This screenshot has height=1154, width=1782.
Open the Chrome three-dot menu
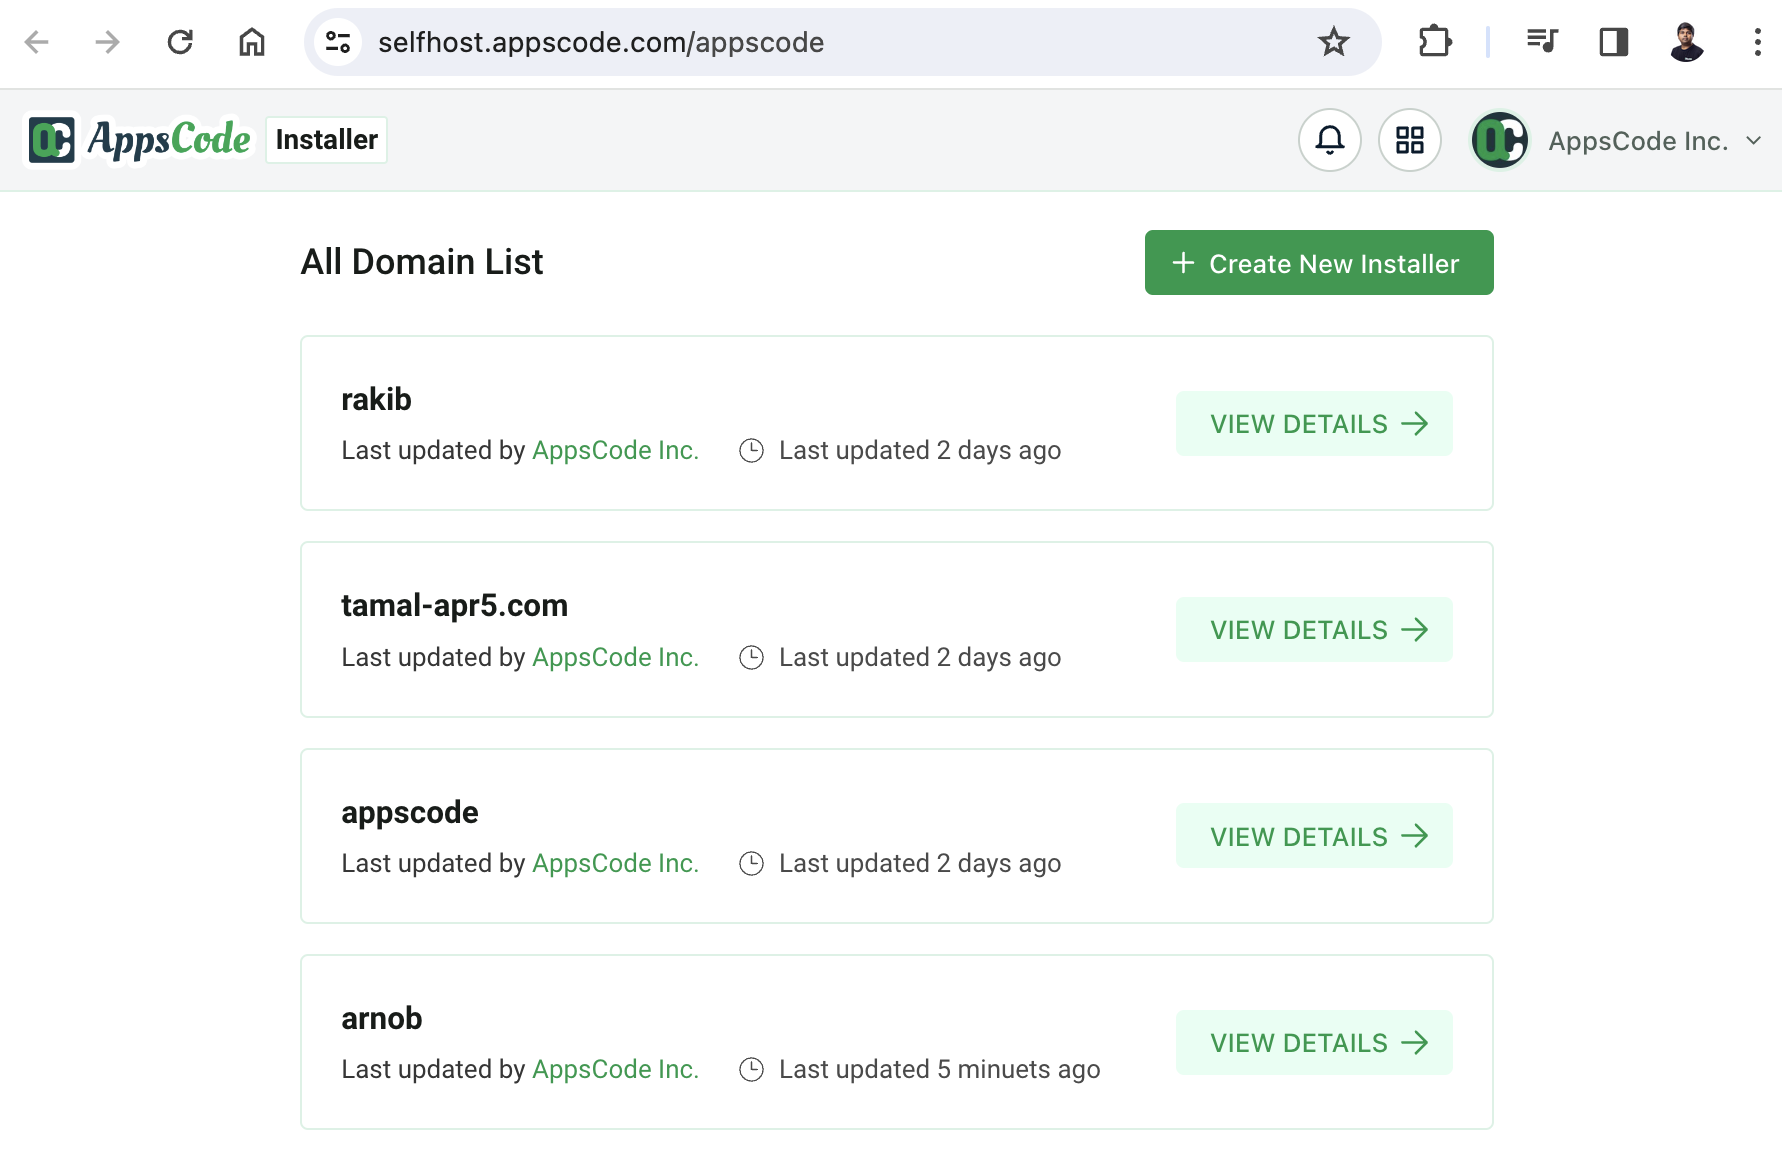point(1757,42)
